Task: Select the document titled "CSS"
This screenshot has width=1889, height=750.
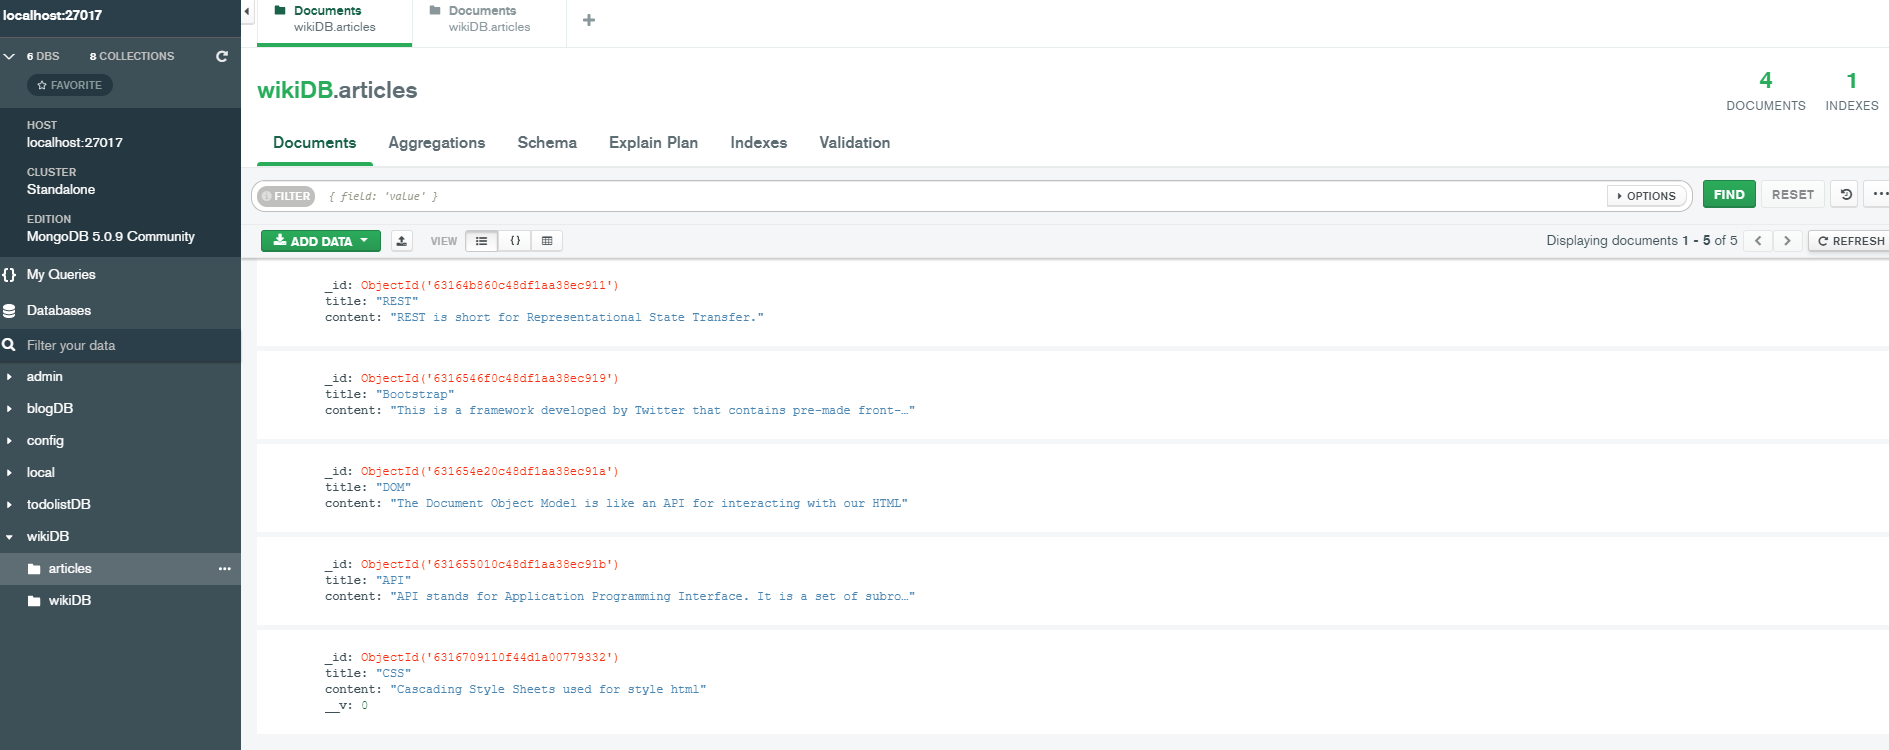Action: pos(1073,682)
